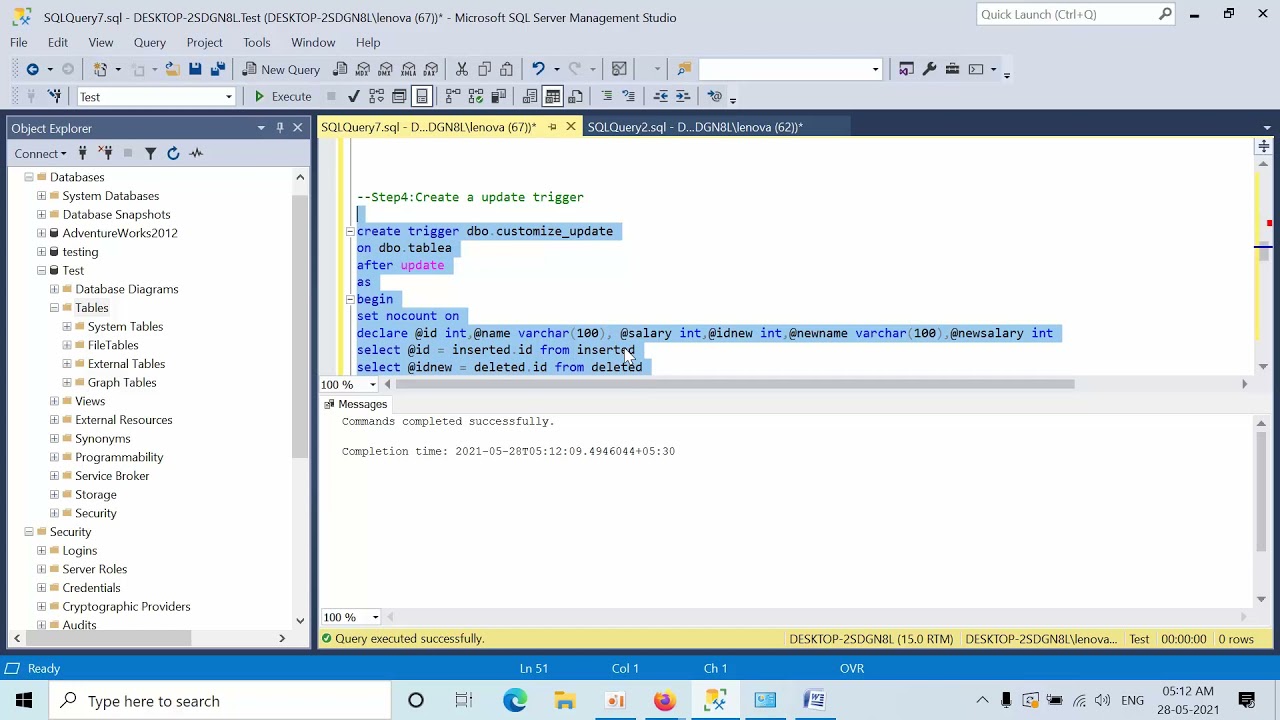Open the Toolbox briefcase icon
Image resolution: width=1280 pixels, height=720 pixels.
pos(952,69)
